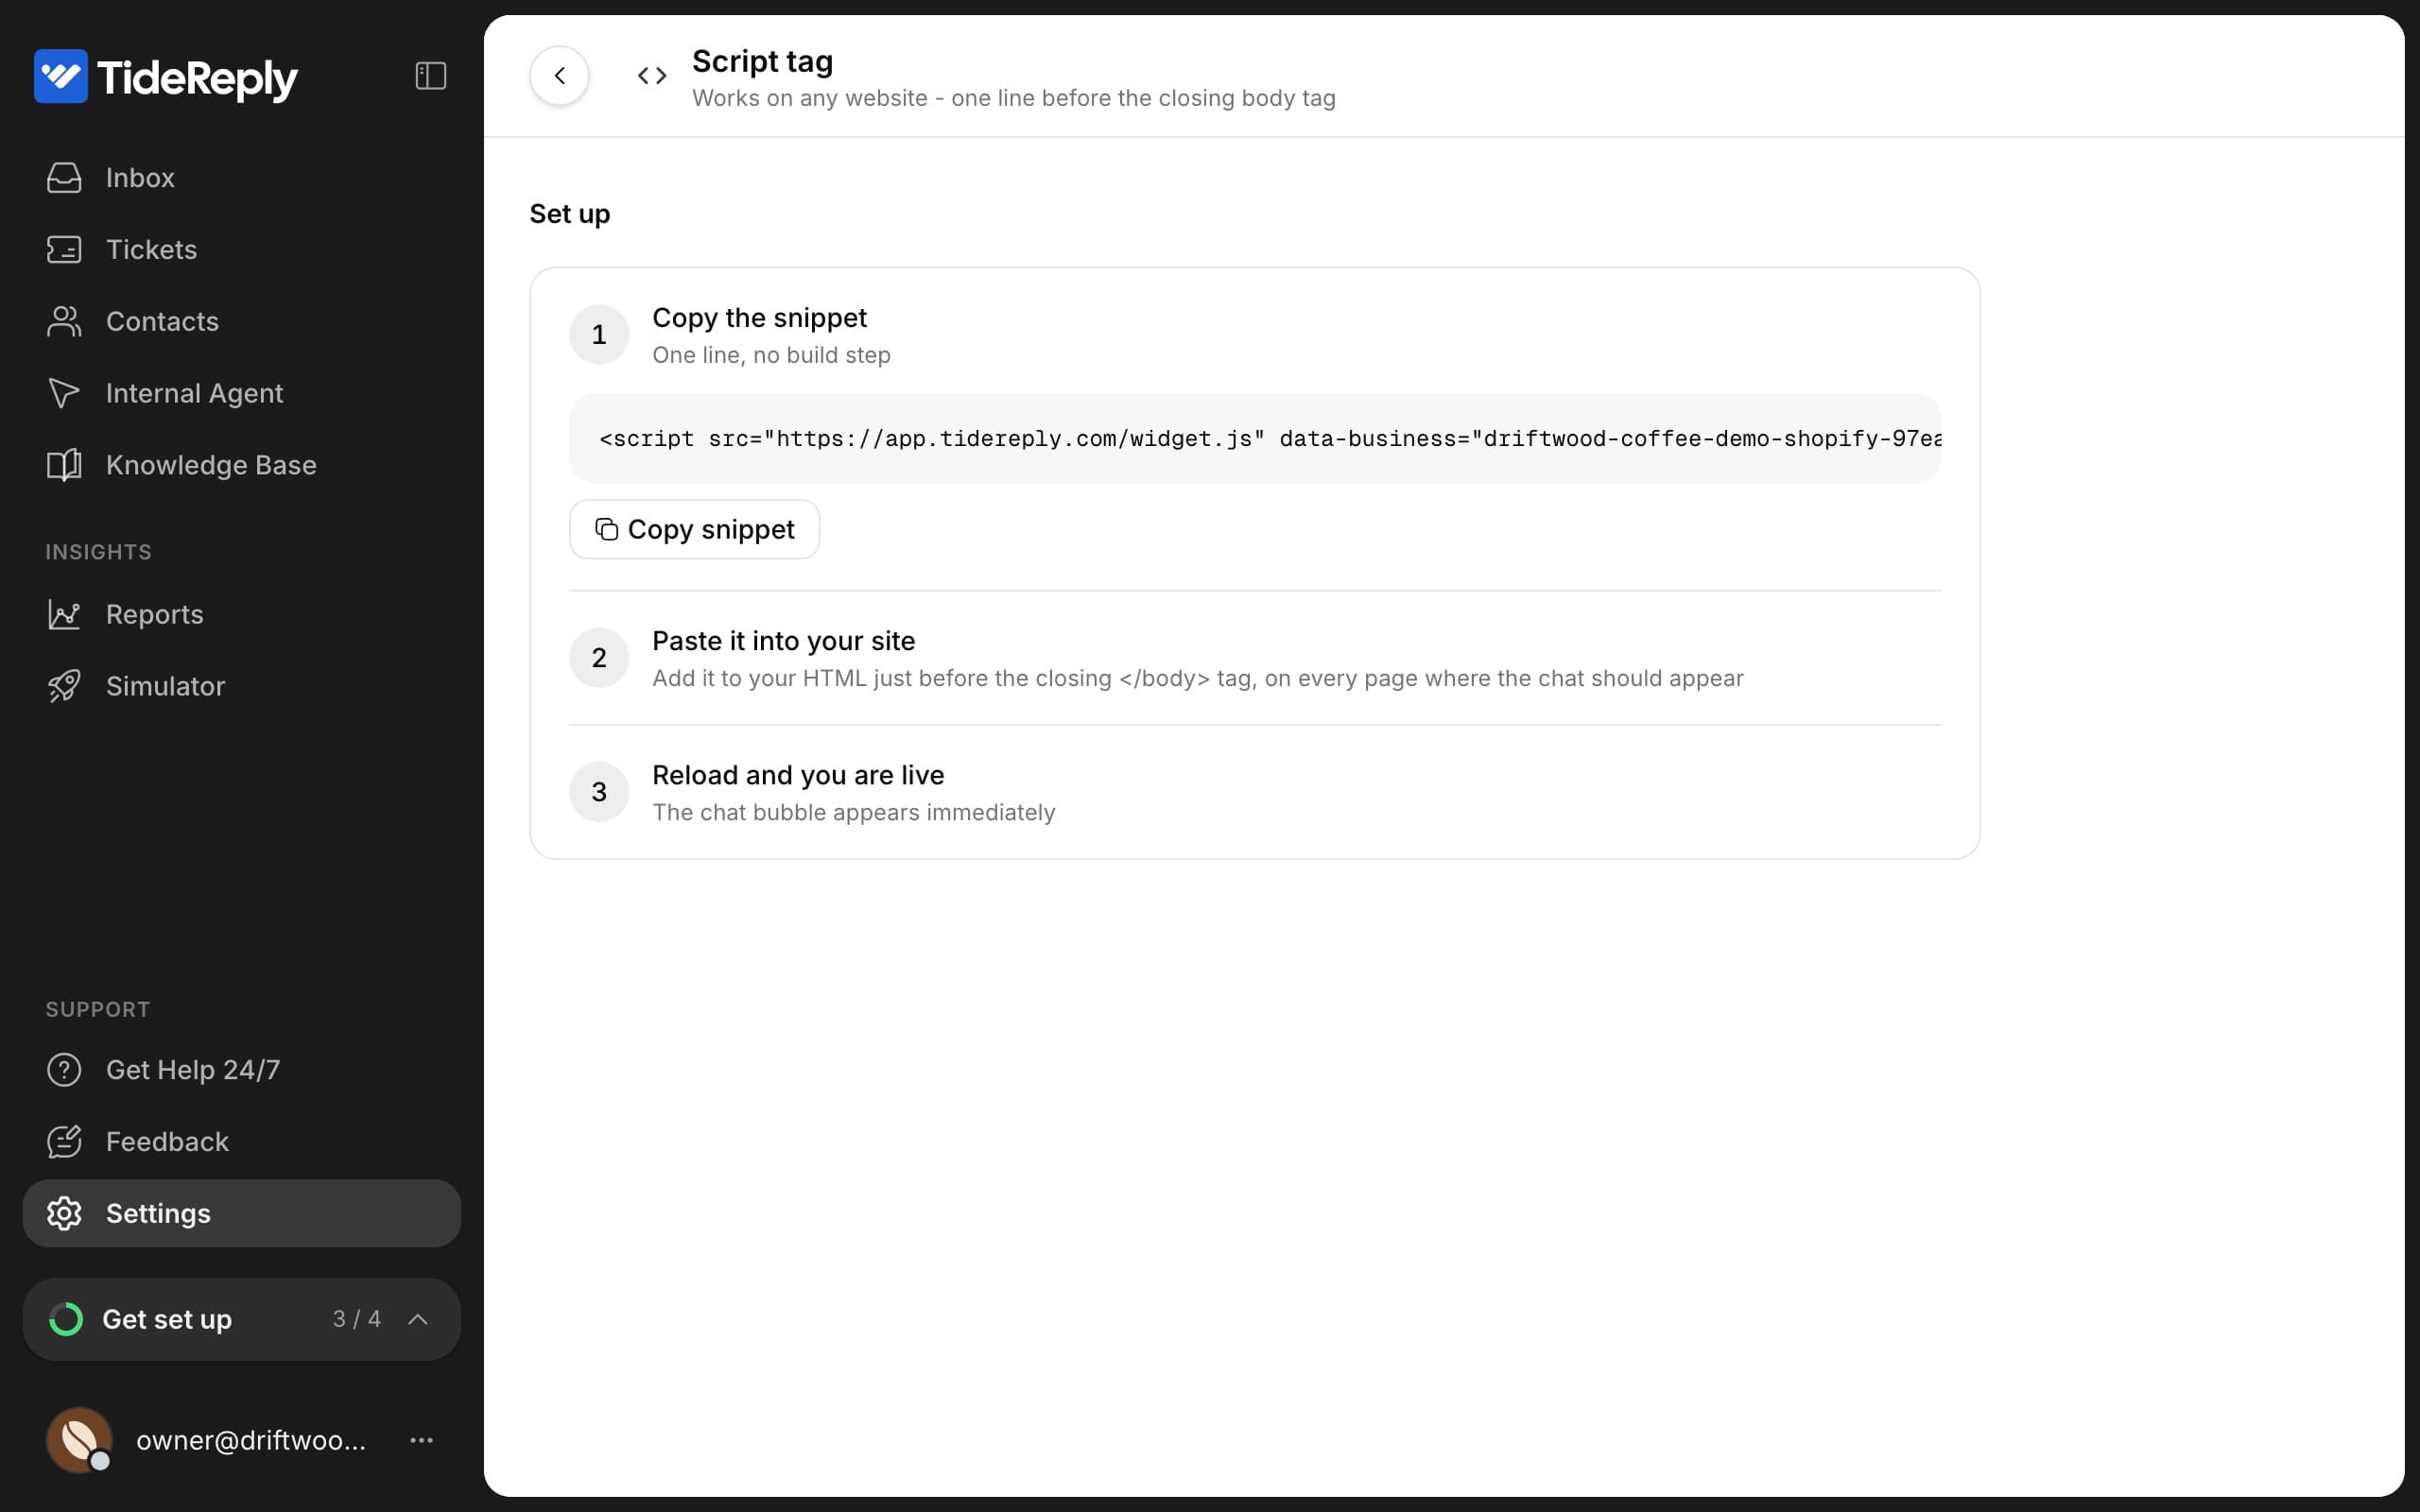Click the Feedback chat icon
The image size is (2420, 1512).
pos(64,1142)
